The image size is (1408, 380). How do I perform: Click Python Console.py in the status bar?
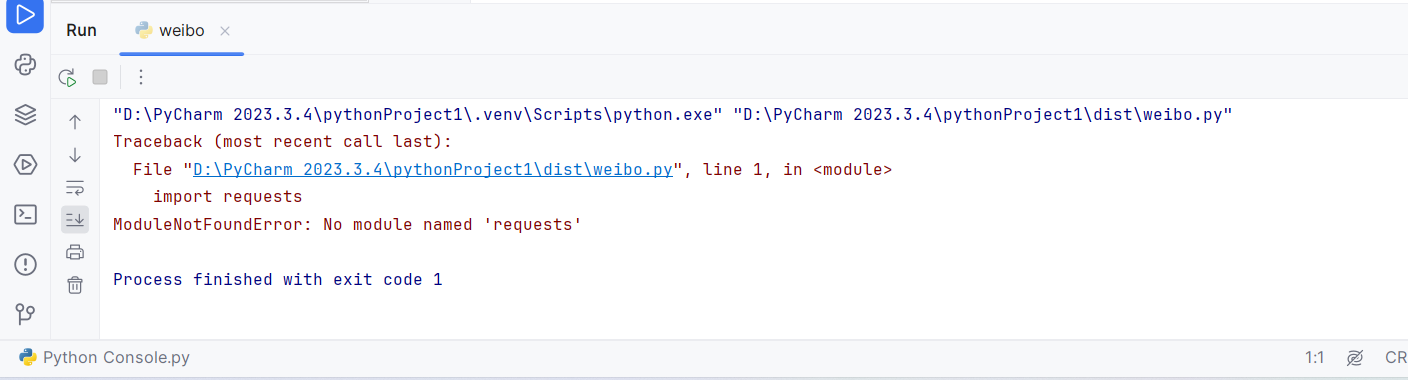click(104, 357)
